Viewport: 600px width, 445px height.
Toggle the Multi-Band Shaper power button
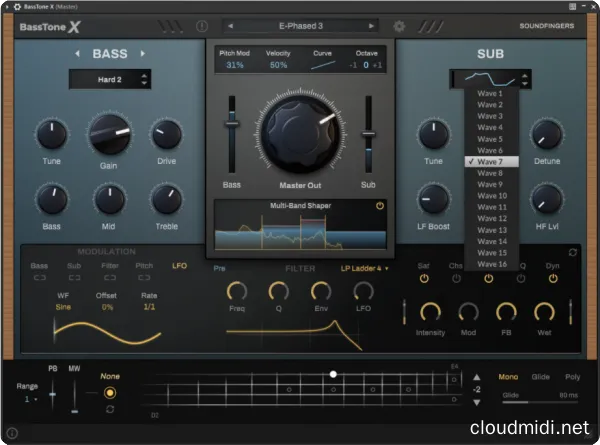click(380, 206)
